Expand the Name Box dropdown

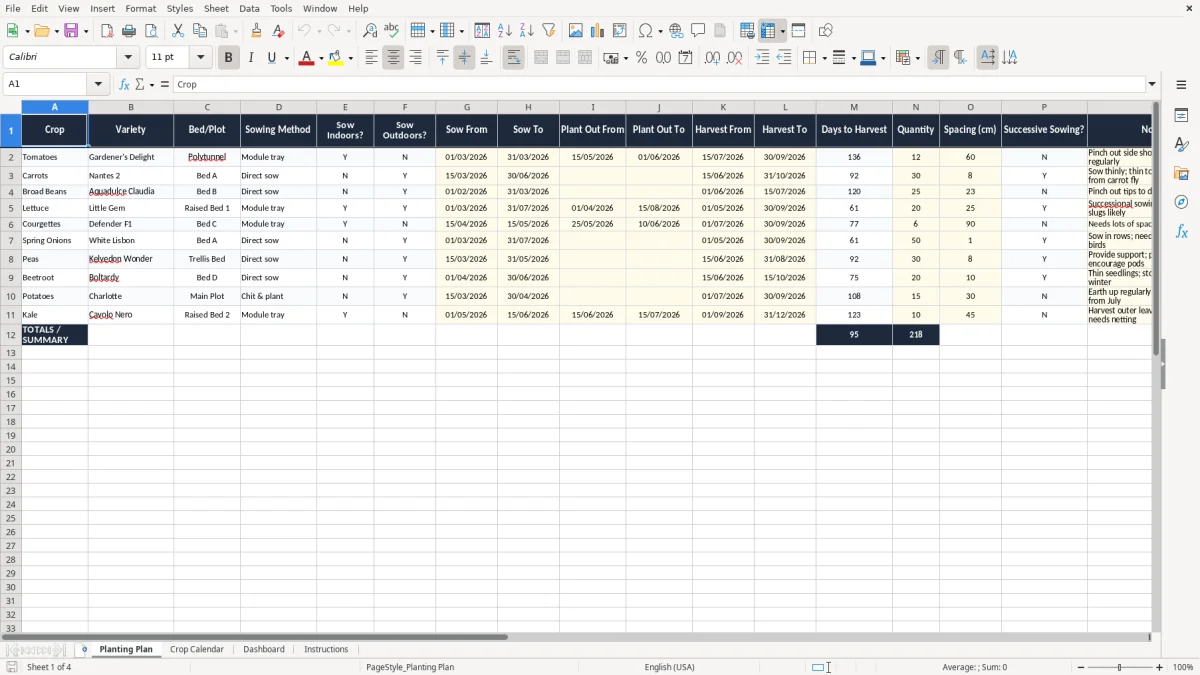point(98,85)
